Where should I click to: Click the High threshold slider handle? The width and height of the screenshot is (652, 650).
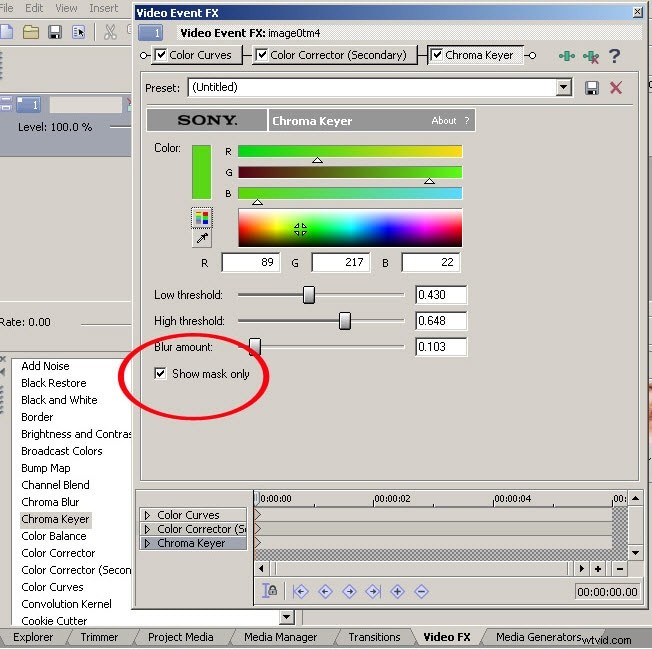coord(345,321)
